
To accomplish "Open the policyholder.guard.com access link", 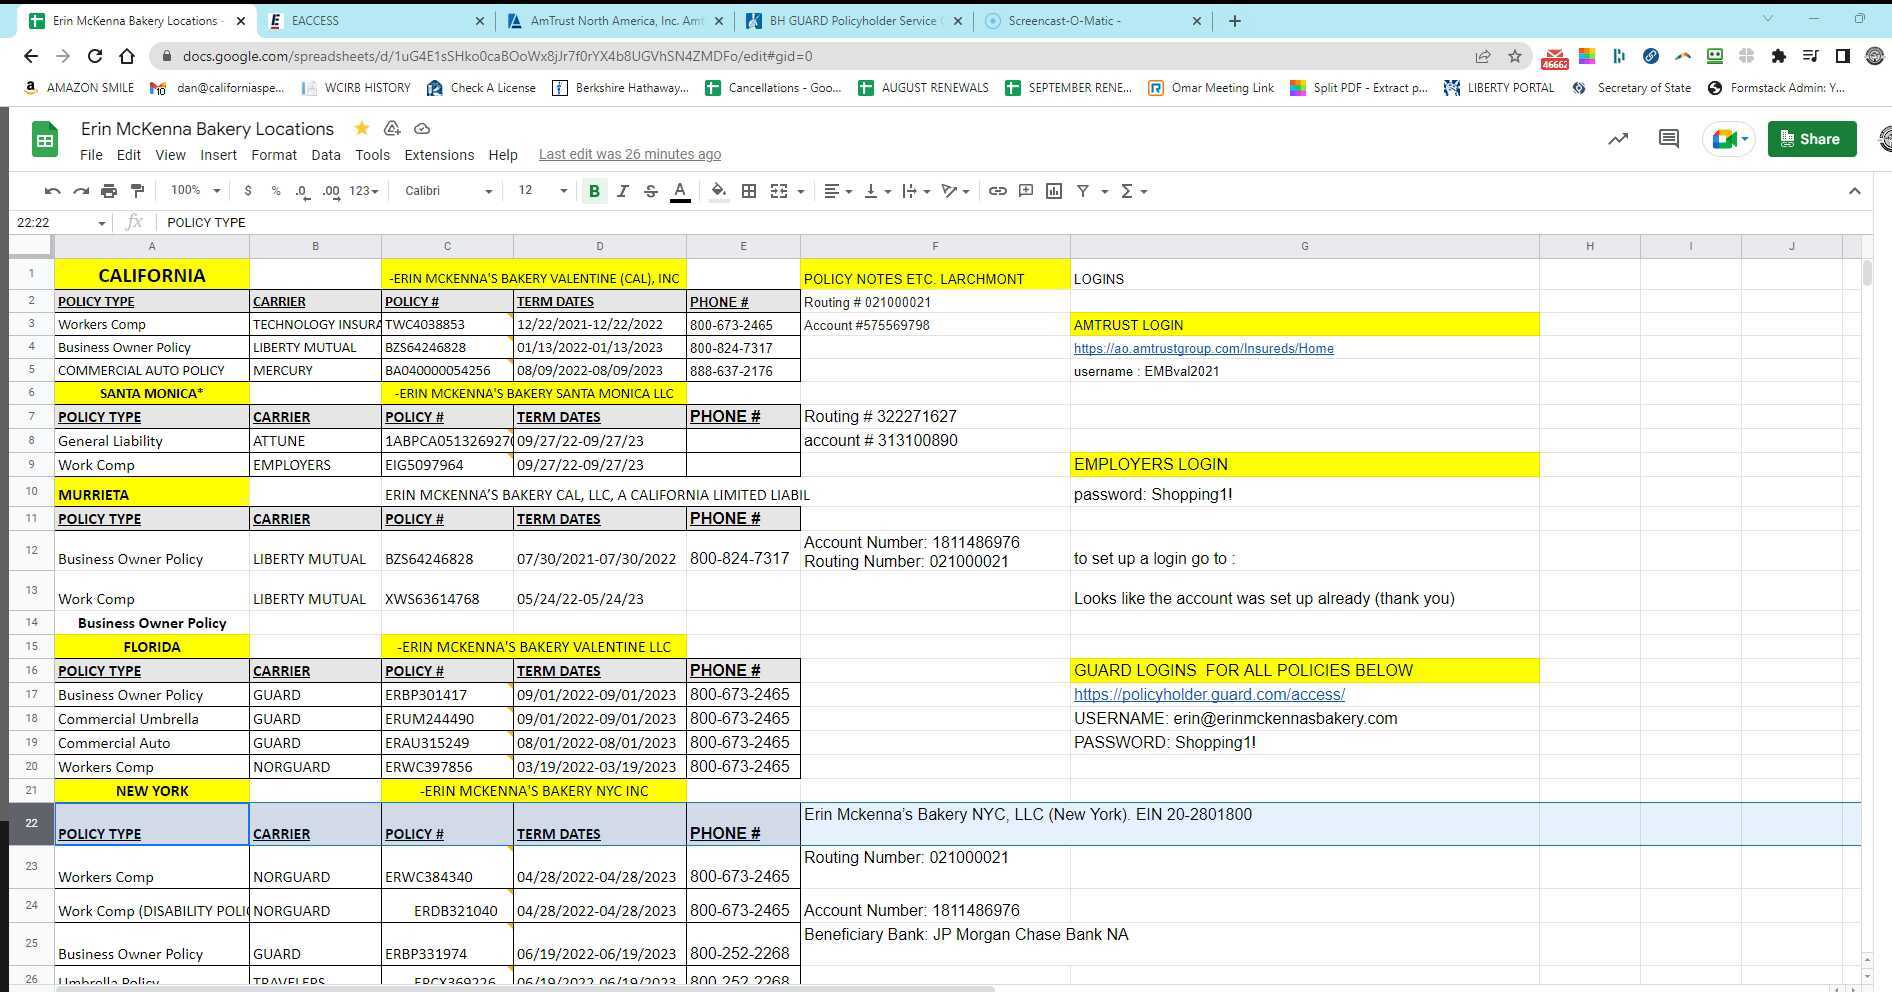I will pyautogui.click(x=1209, y=694).
